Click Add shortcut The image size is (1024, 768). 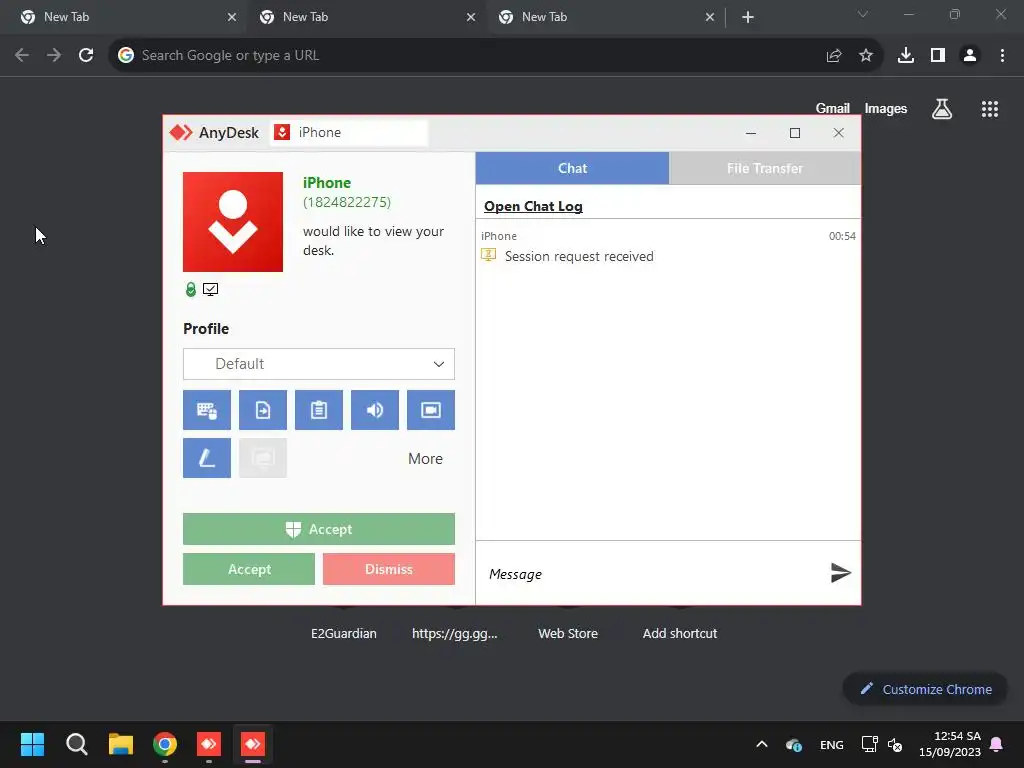(x=679, y=633)
